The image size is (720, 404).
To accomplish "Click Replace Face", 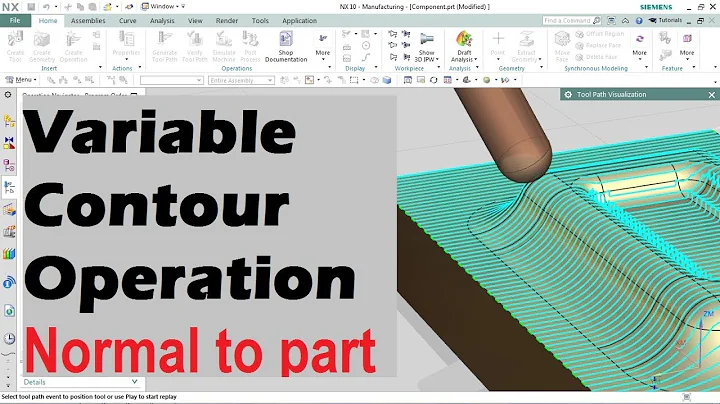I will (x=598, y=45).
